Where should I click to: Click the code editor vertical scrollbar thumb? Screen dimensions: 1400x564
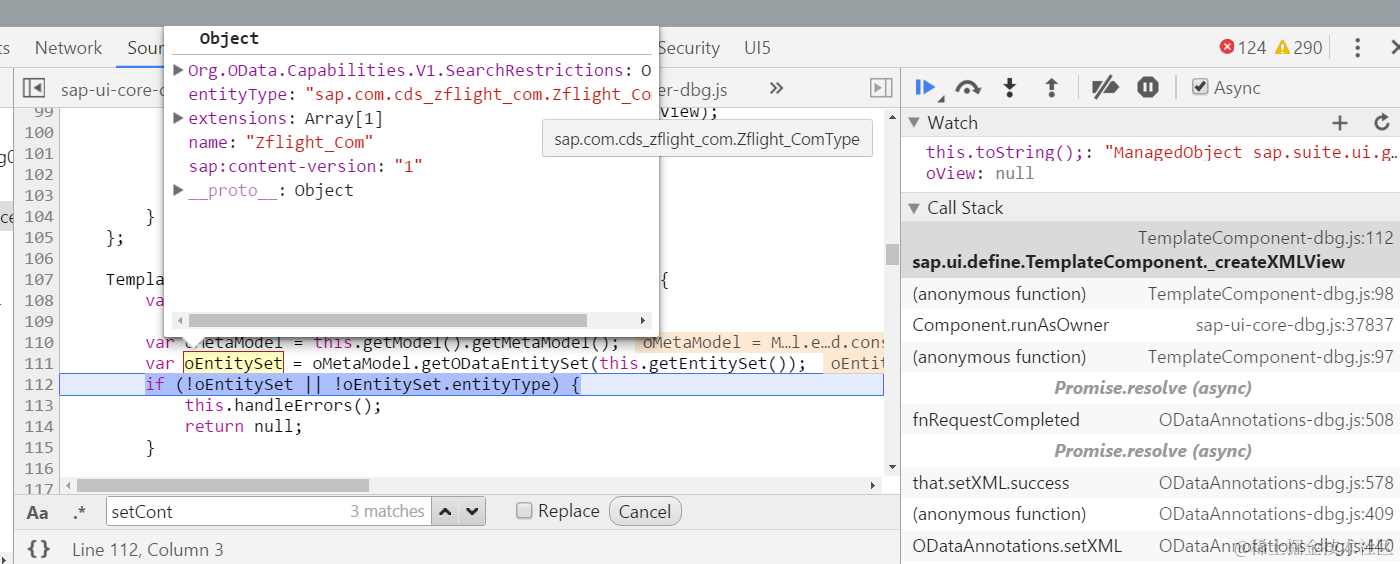pyautogui.click(x=892, y=254)
